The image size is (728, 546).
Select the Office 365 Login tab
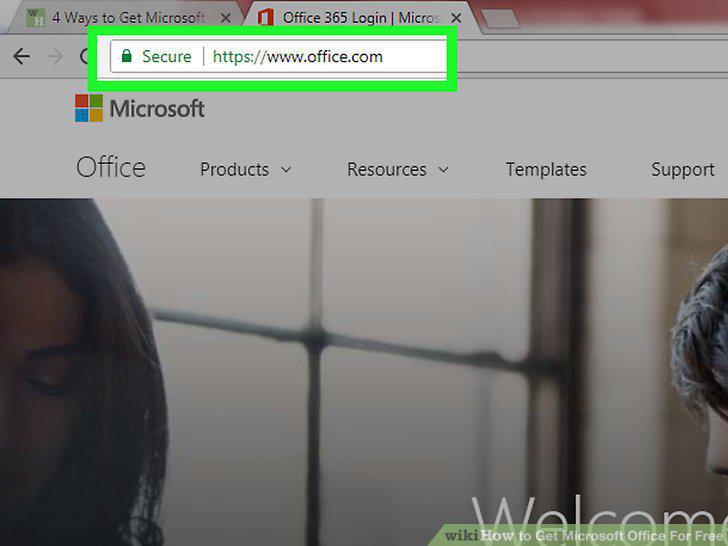360,18
